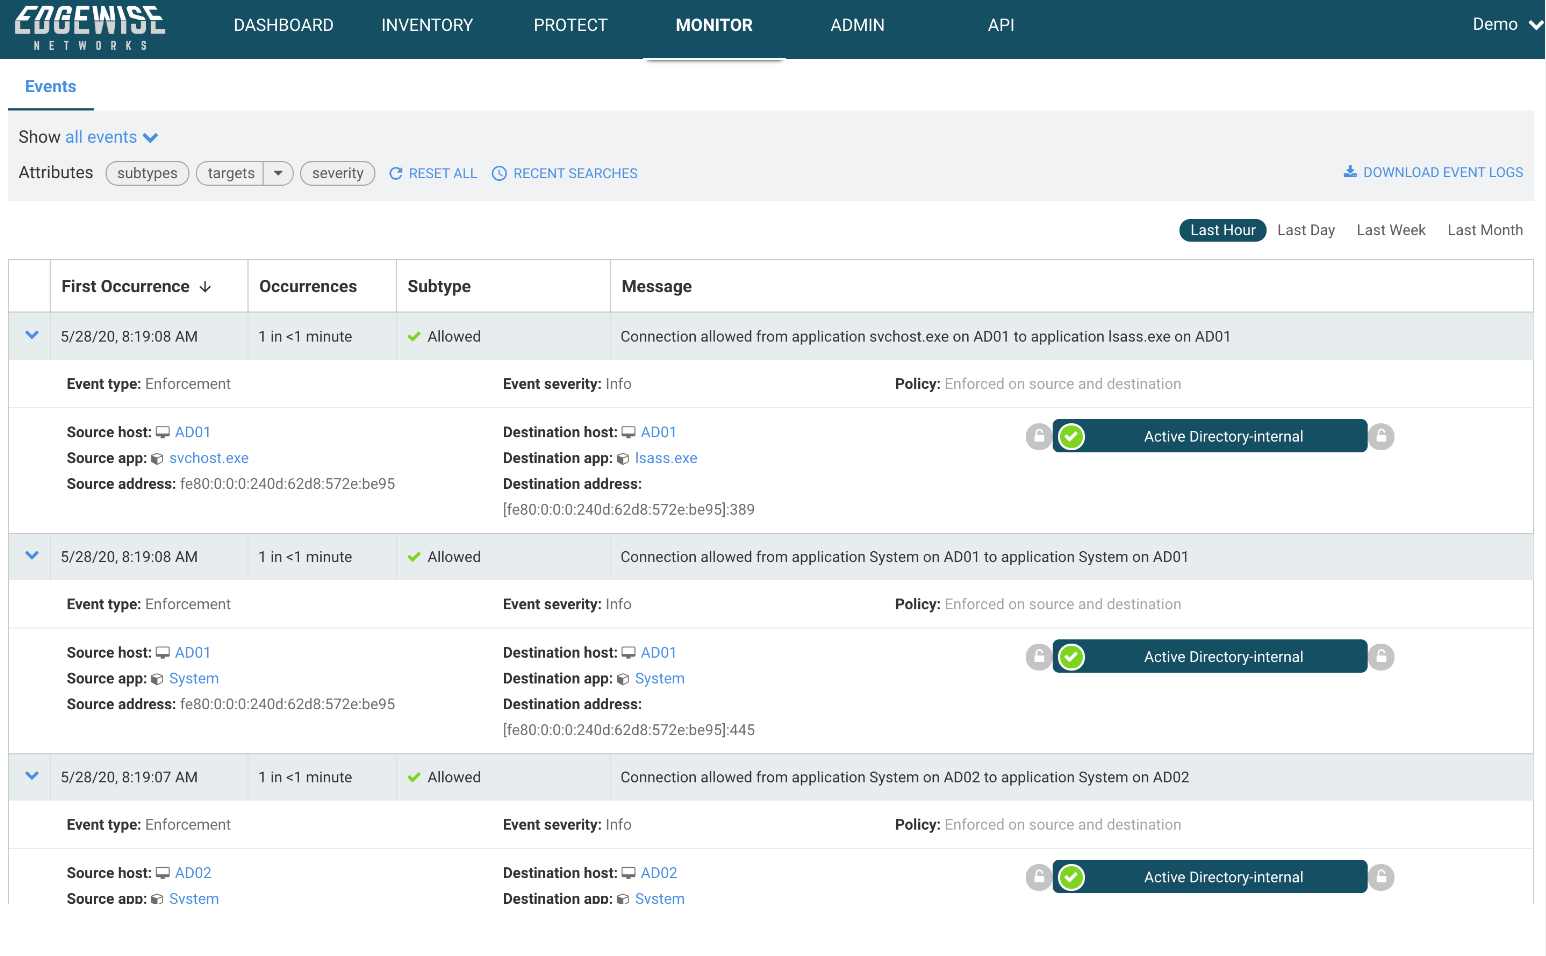Click the 5/28/20, 8:19:07 AM timestamp

129,777
